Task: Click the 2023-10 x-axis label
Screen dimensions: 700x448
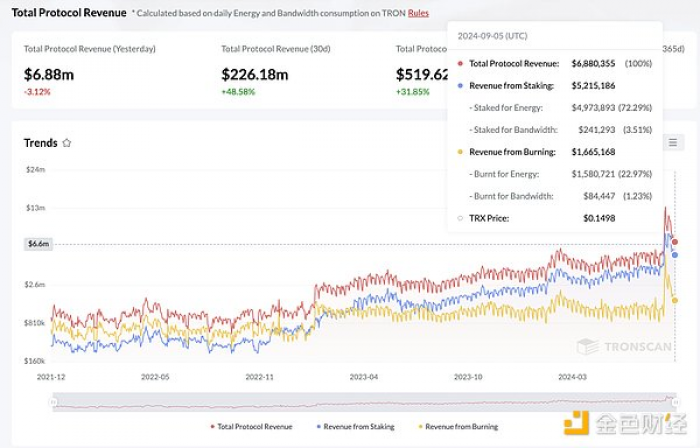Action: [x=468, y=377]
